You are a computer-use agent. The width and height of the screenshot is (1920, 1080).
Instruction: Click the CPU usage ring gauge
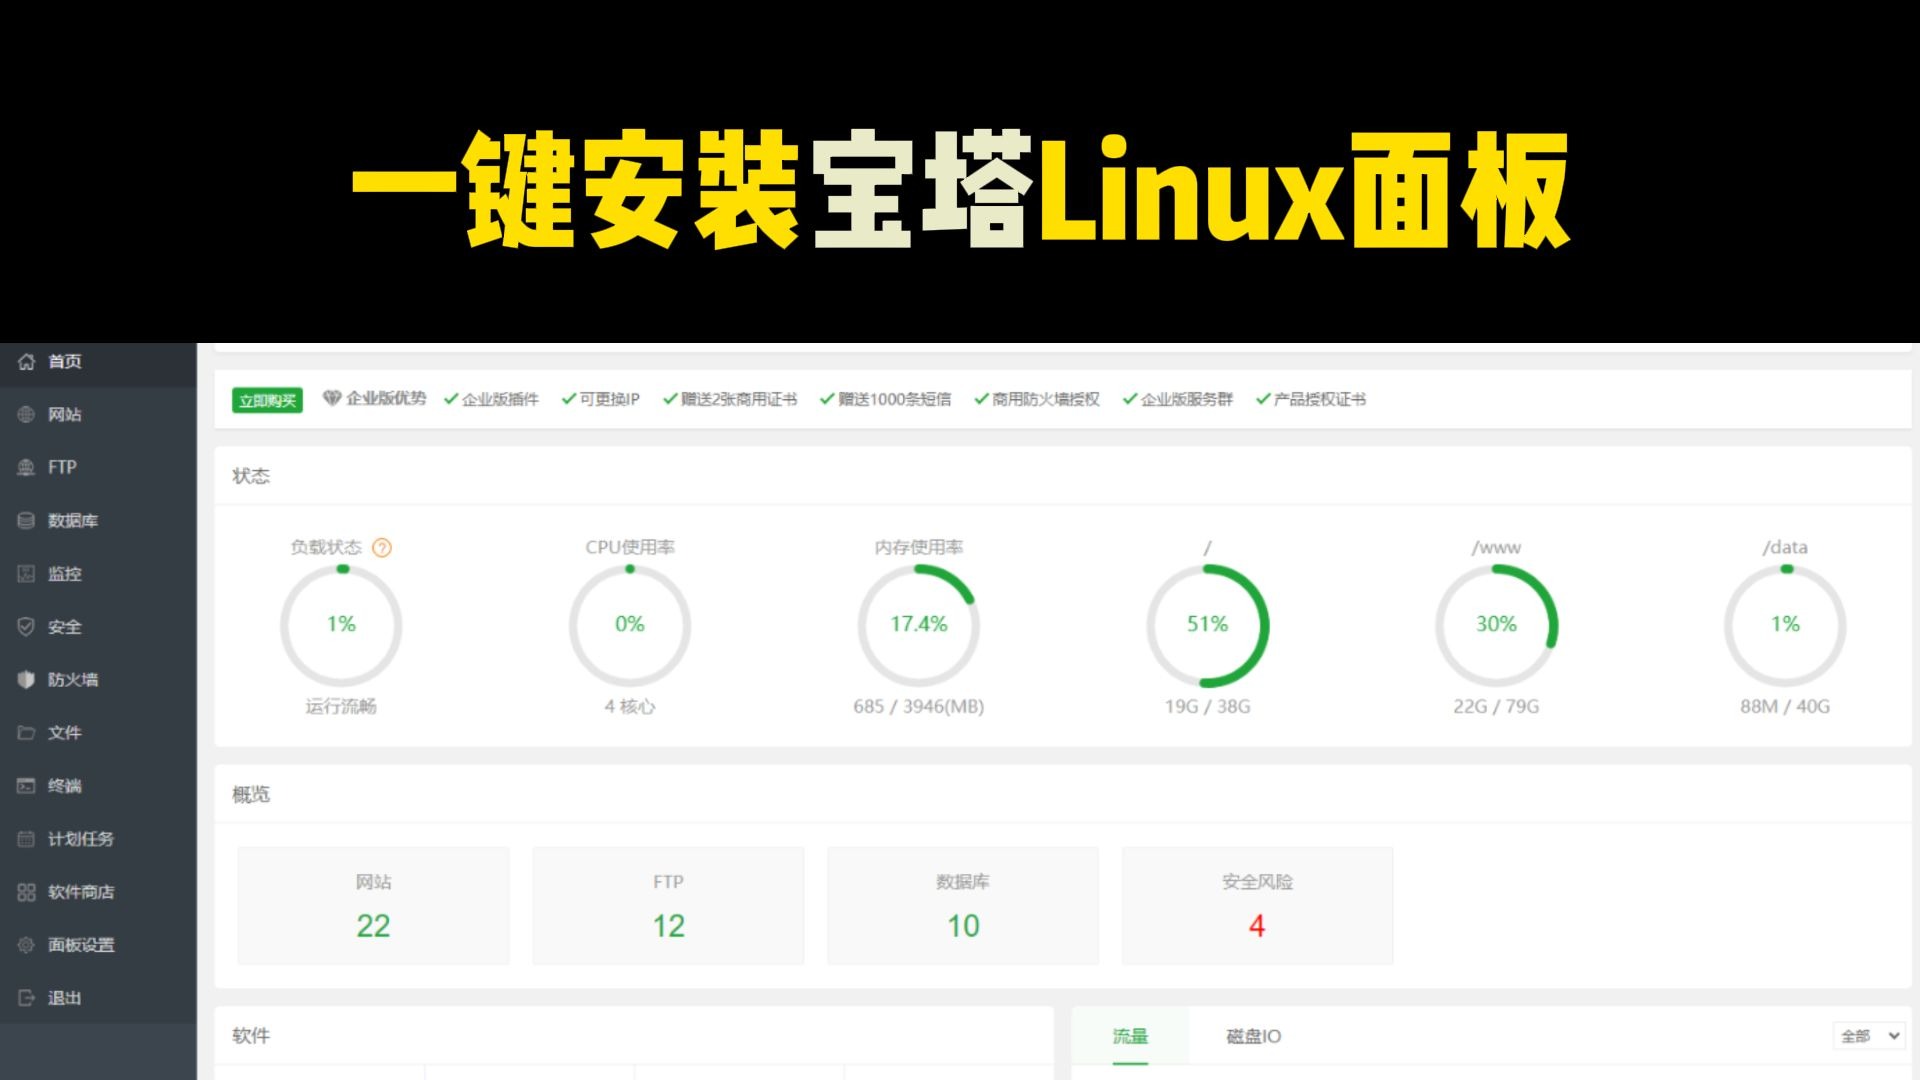pos(629,625)
